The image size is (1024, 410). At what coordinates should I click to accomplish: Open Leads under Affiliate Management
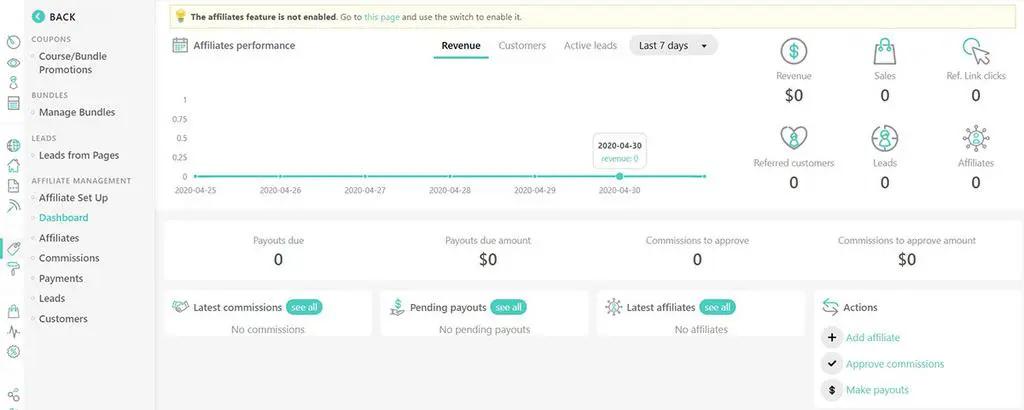pyautogui.click(x=52, y=298)
